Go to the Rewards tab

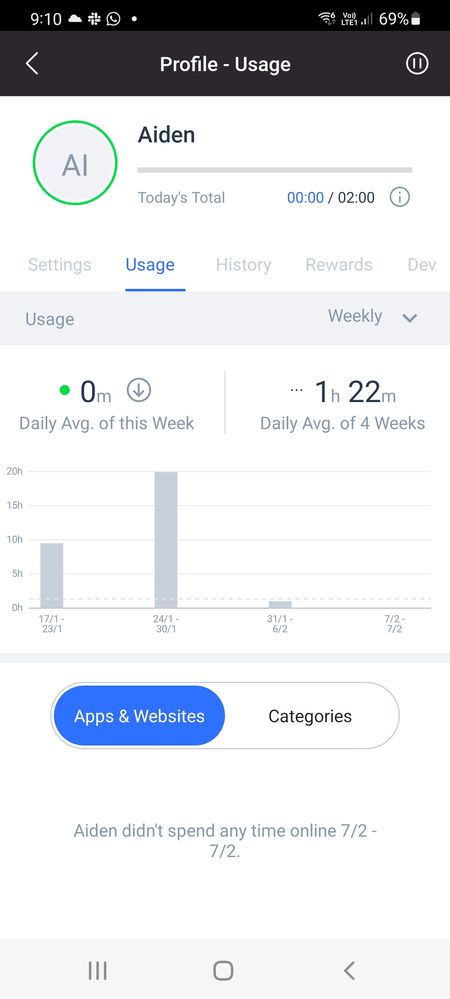(x=339, y=264)
